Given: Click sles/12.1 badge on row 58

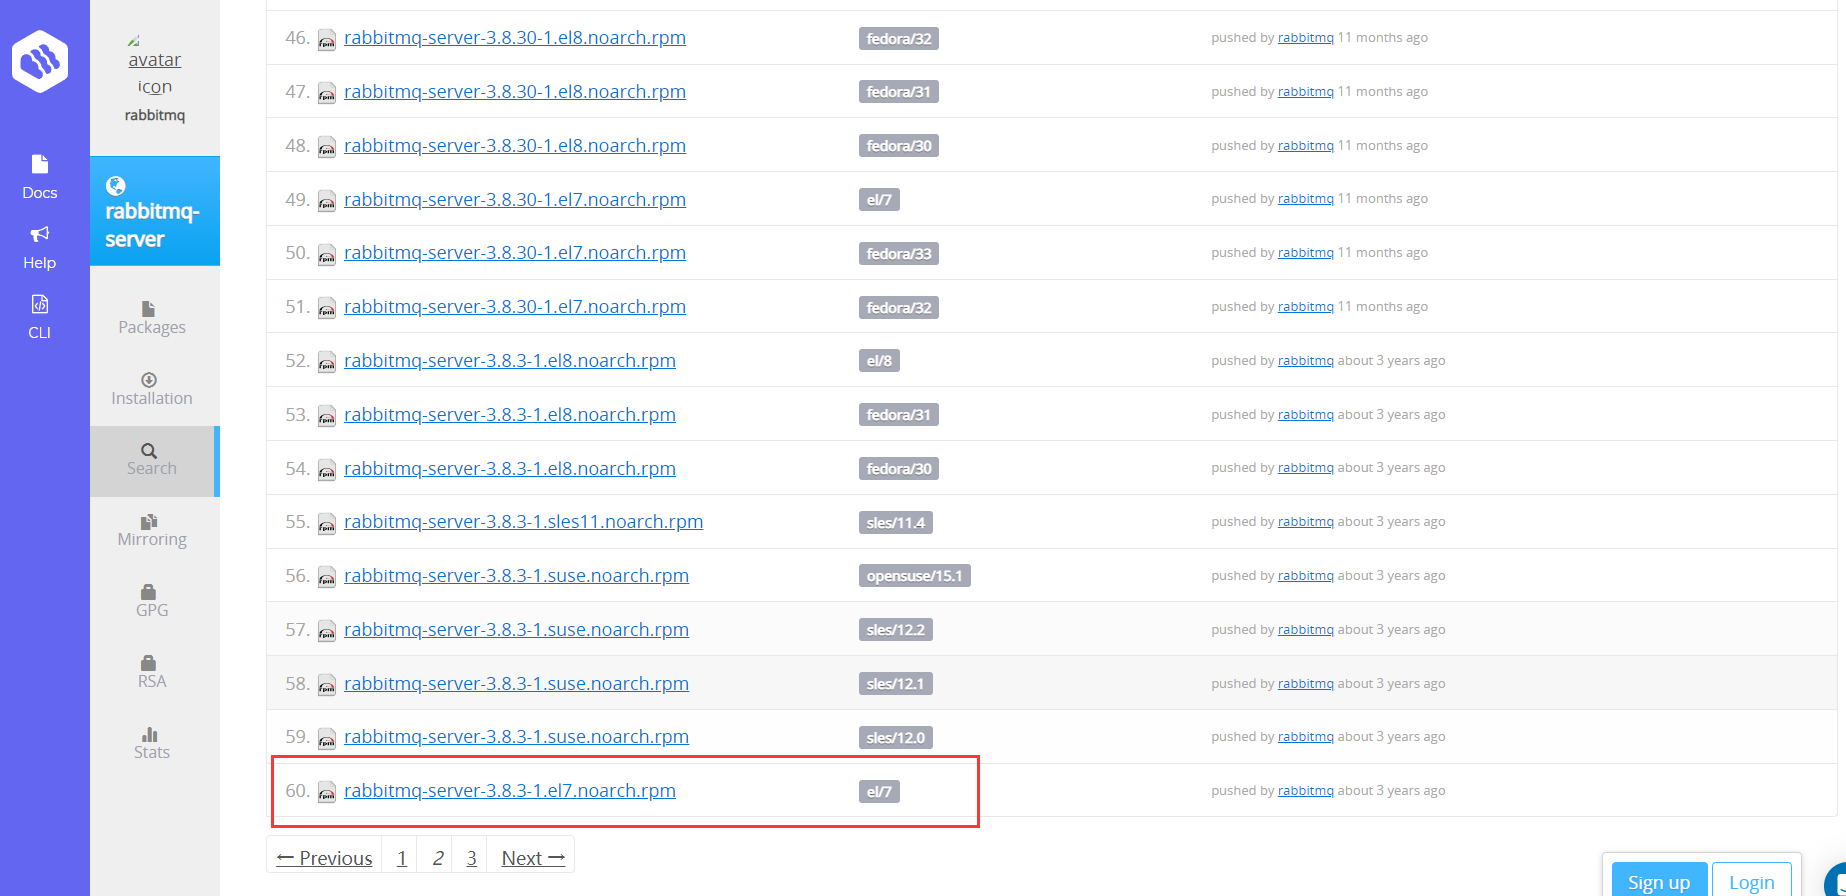Looking at the screenshot, I should pos(896,684).
